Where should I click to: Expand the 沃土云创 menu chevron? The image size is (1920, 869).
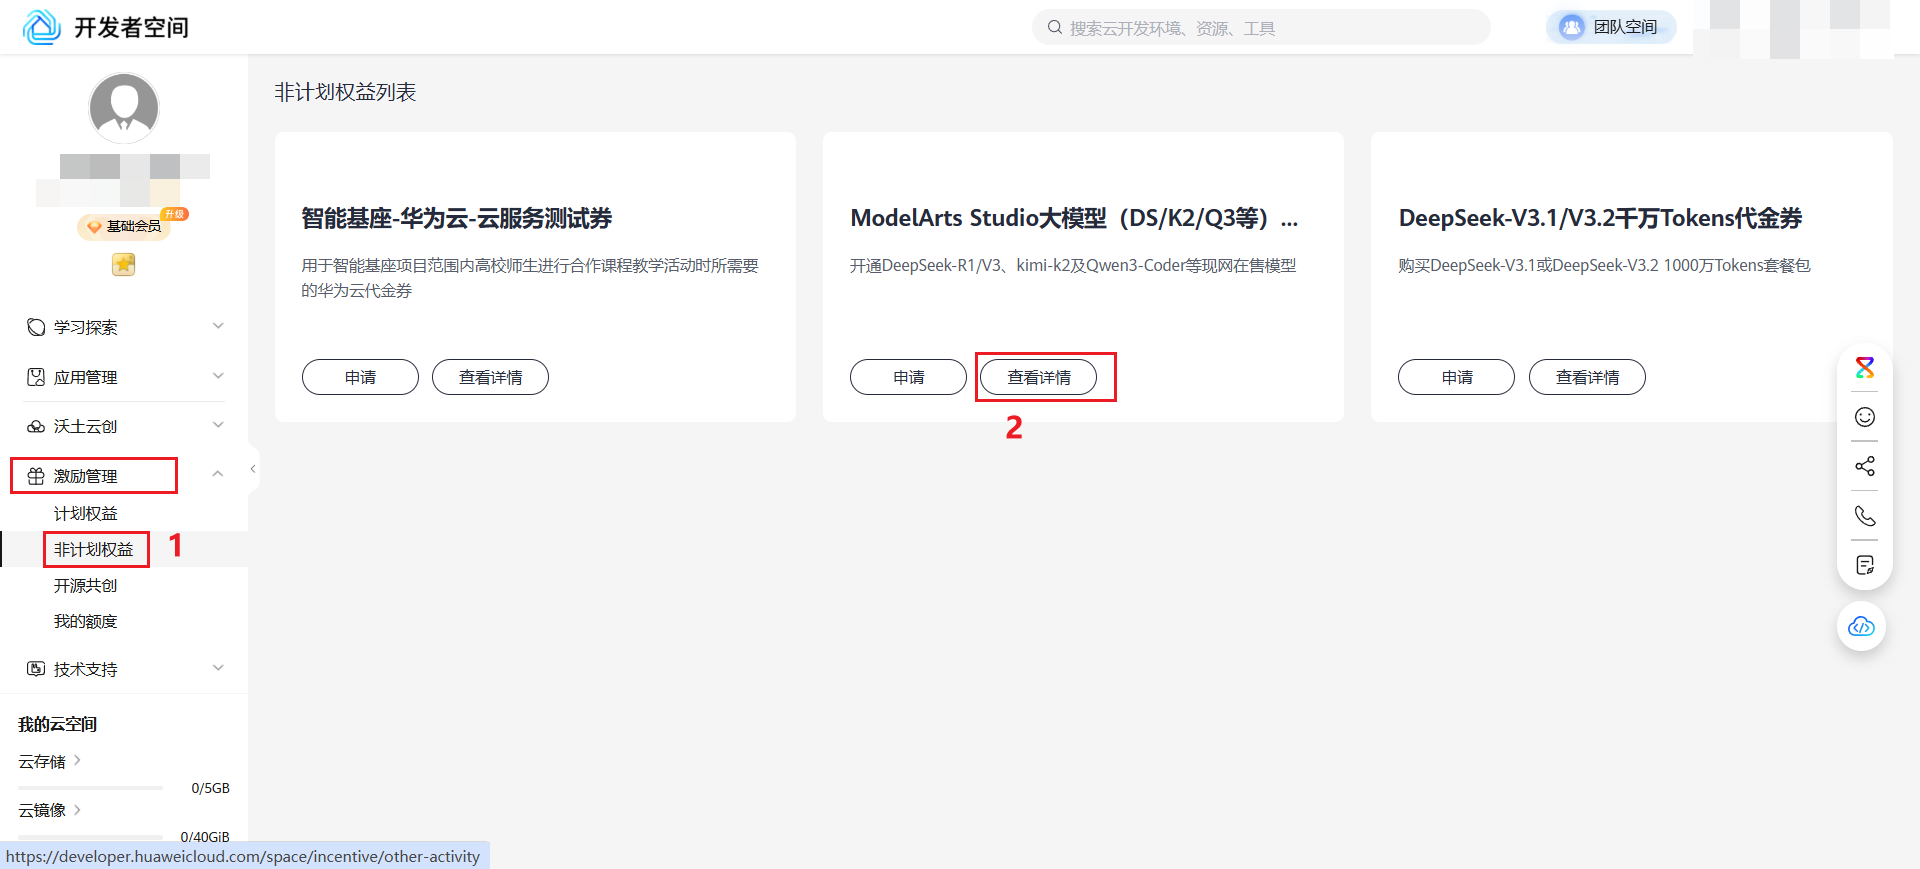click(218, 425)
